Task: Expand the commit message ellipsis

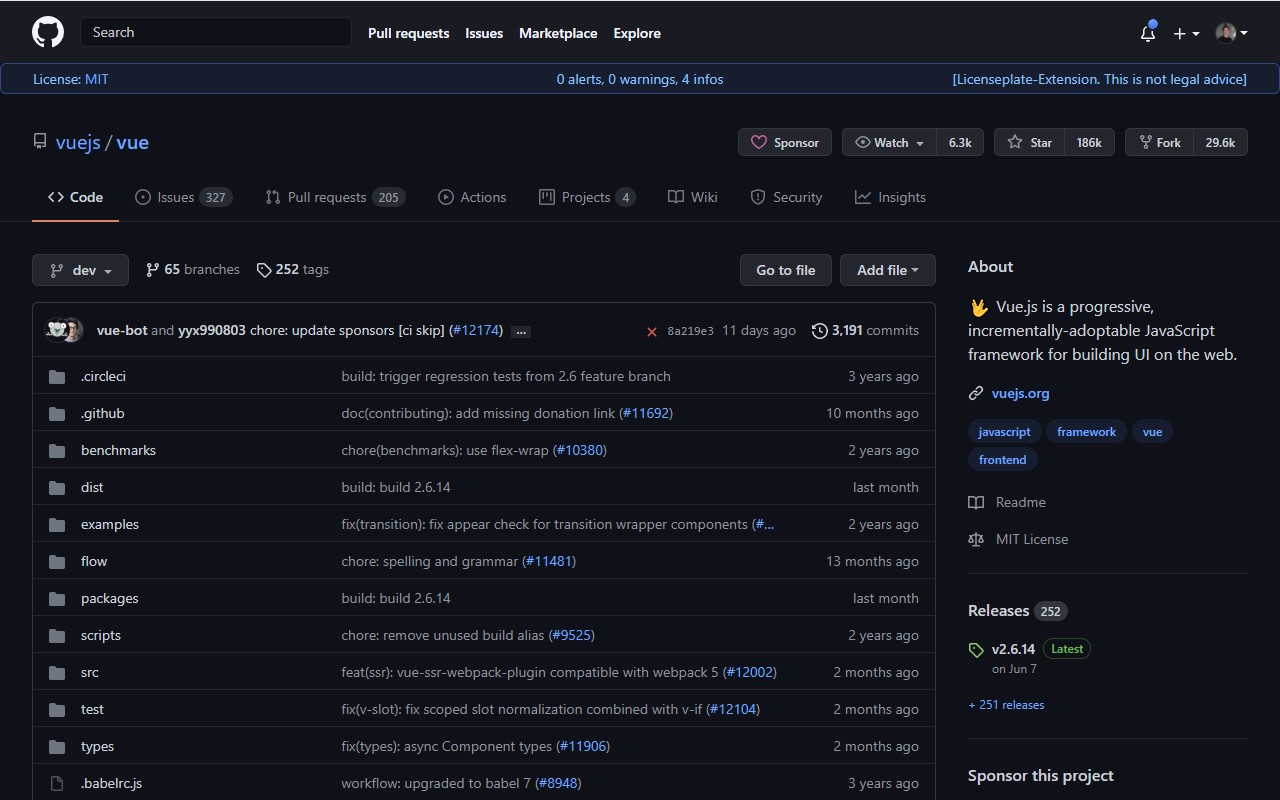Action: pos(521,331)
